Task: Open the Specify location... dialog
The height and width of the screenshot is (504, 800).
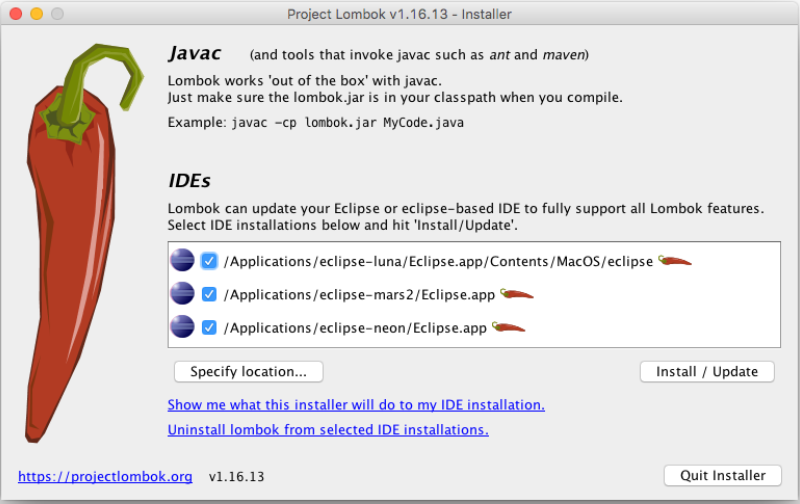Action: pyautogui.click(x=248, y=371)
